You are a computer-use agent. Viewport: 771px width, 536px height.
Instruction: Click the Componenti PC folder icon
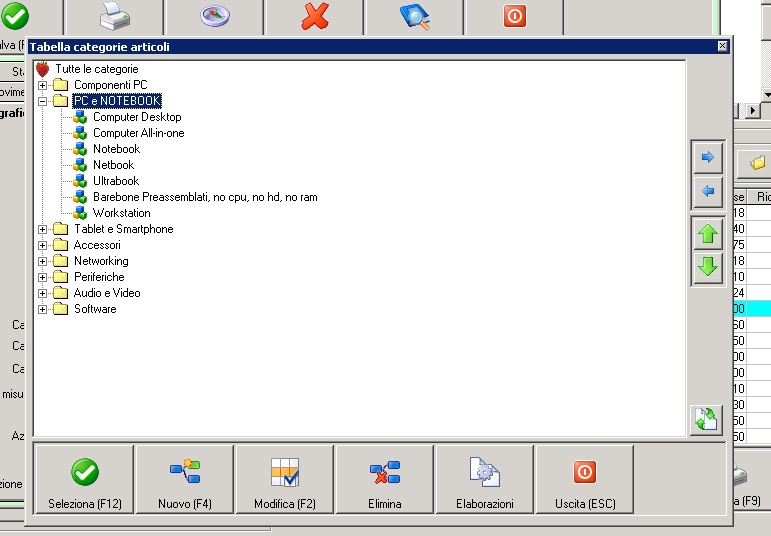pos(60,85)
